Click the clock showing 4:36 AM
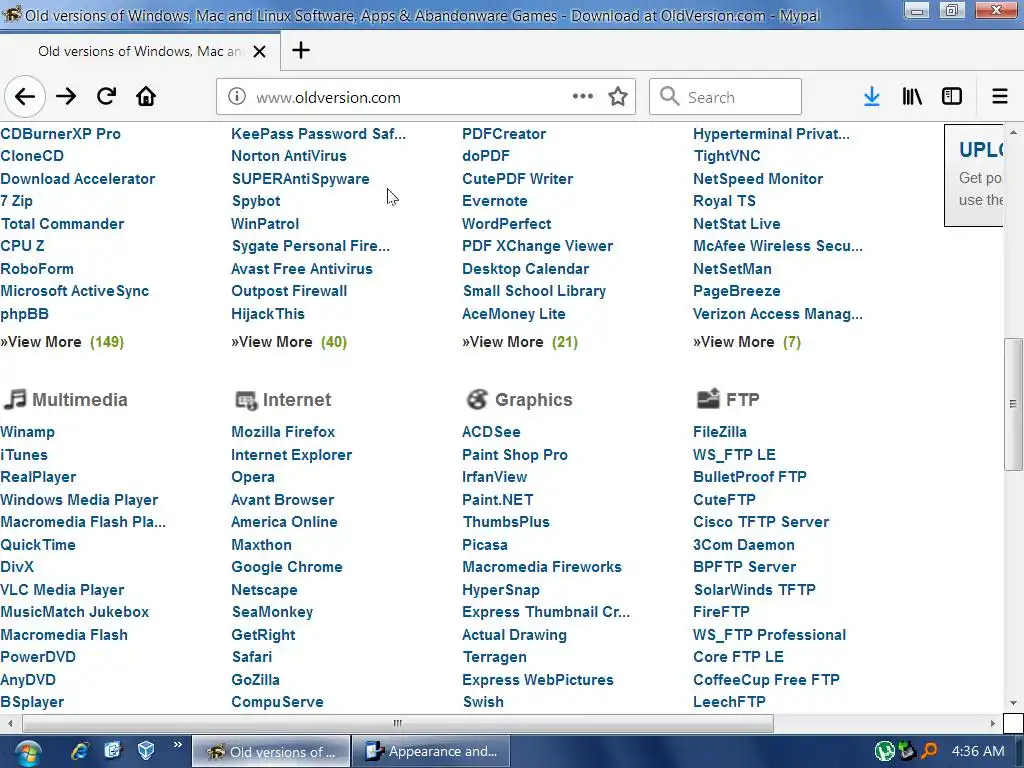 point(978,751)
